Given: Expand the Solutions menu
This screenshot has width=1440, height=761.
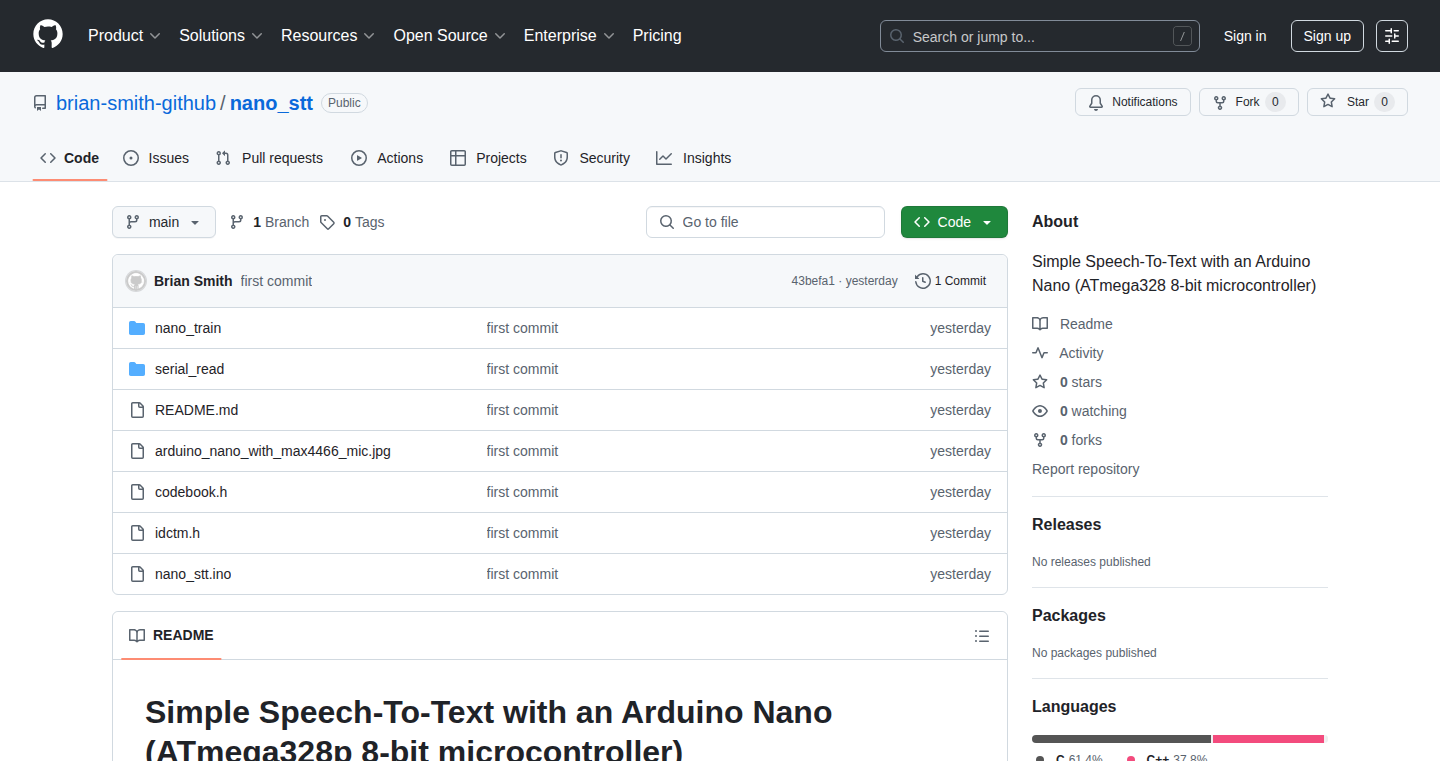Looking at the screenshot, I should click(x=221, y=35).
